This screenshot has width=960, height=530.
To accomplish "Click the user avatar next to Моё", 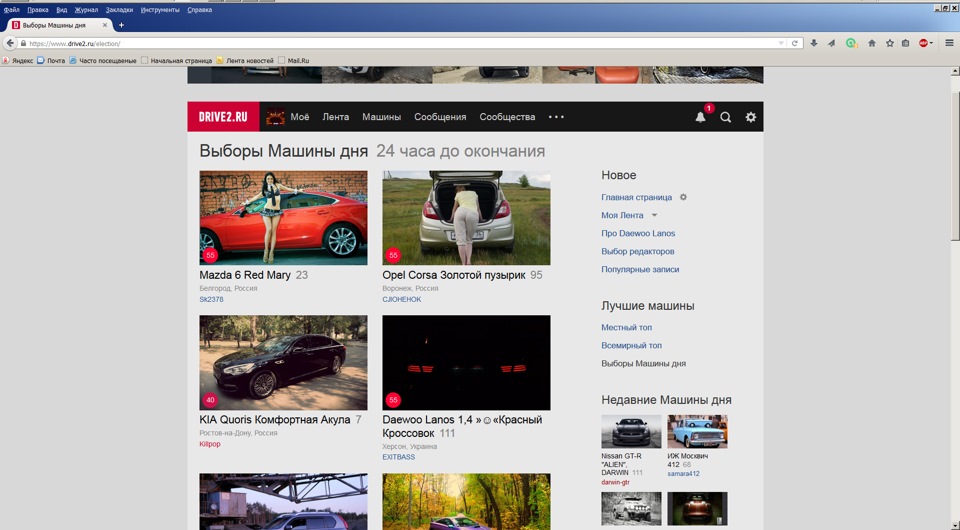I will coord(275,116).
